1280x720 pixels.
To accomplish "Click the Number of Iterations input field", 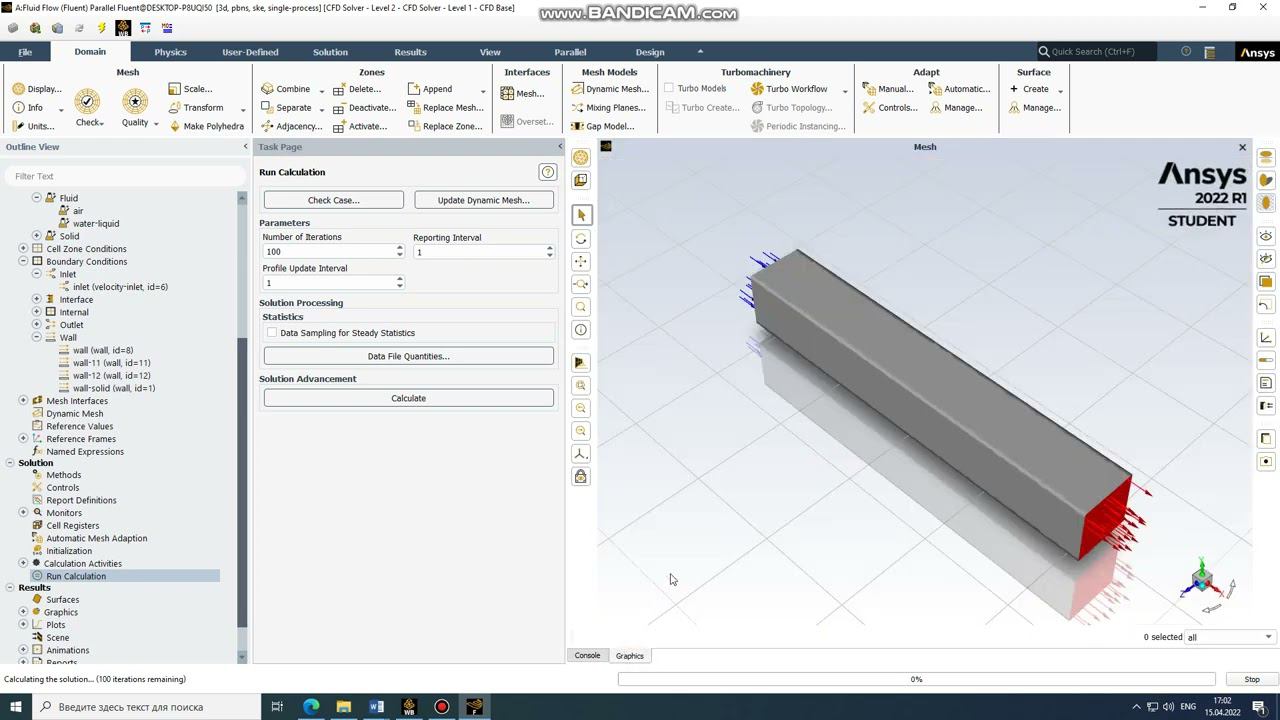I will [328, 252].
